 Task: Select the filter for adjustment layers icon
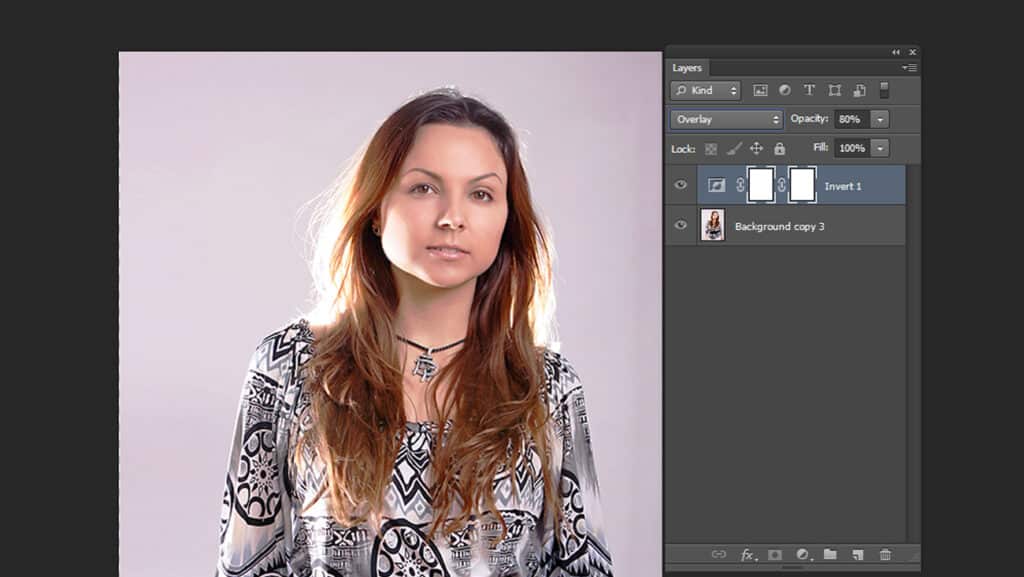[x=786, y=90]
